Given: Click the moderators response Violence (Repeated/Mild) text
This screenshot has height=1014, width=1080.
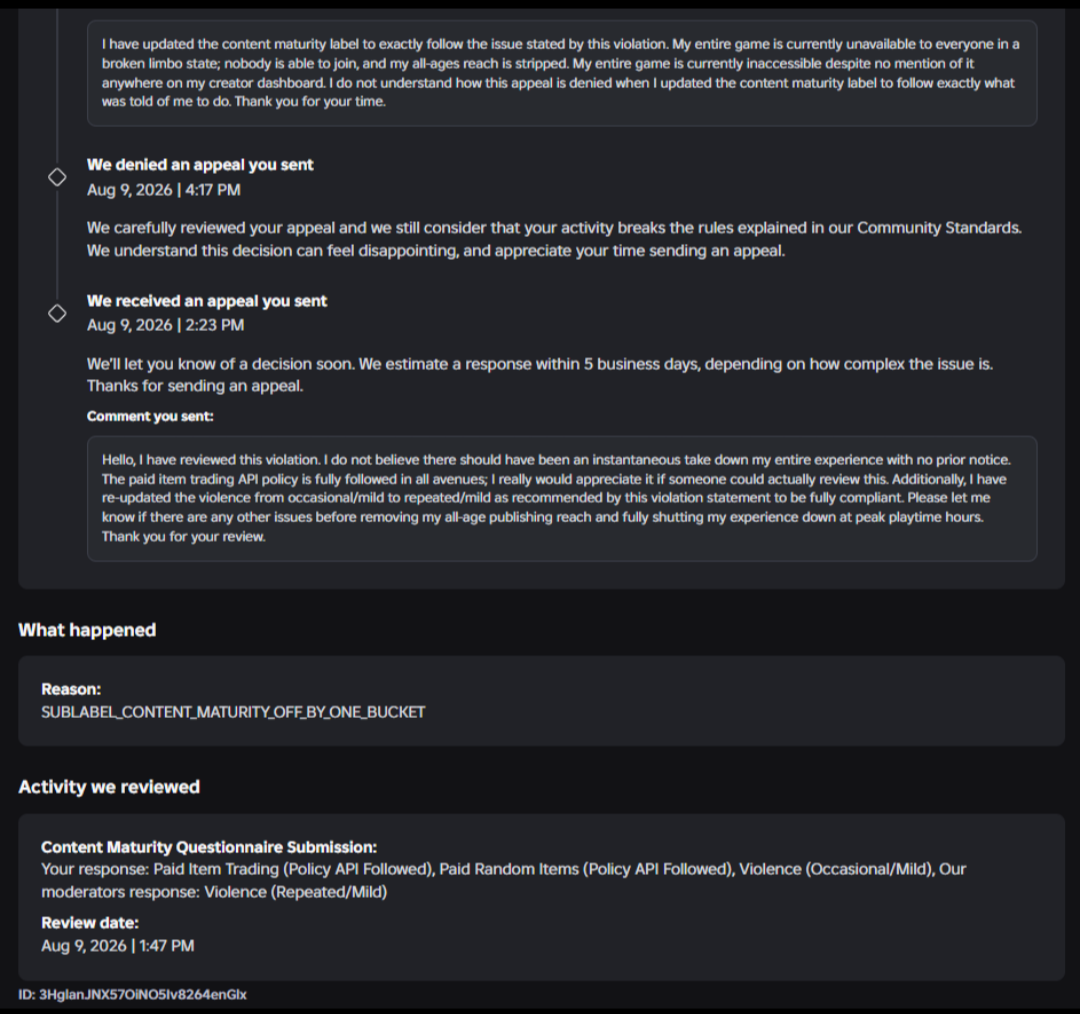Looking at the screenshot, I should [x=295, y=891].
